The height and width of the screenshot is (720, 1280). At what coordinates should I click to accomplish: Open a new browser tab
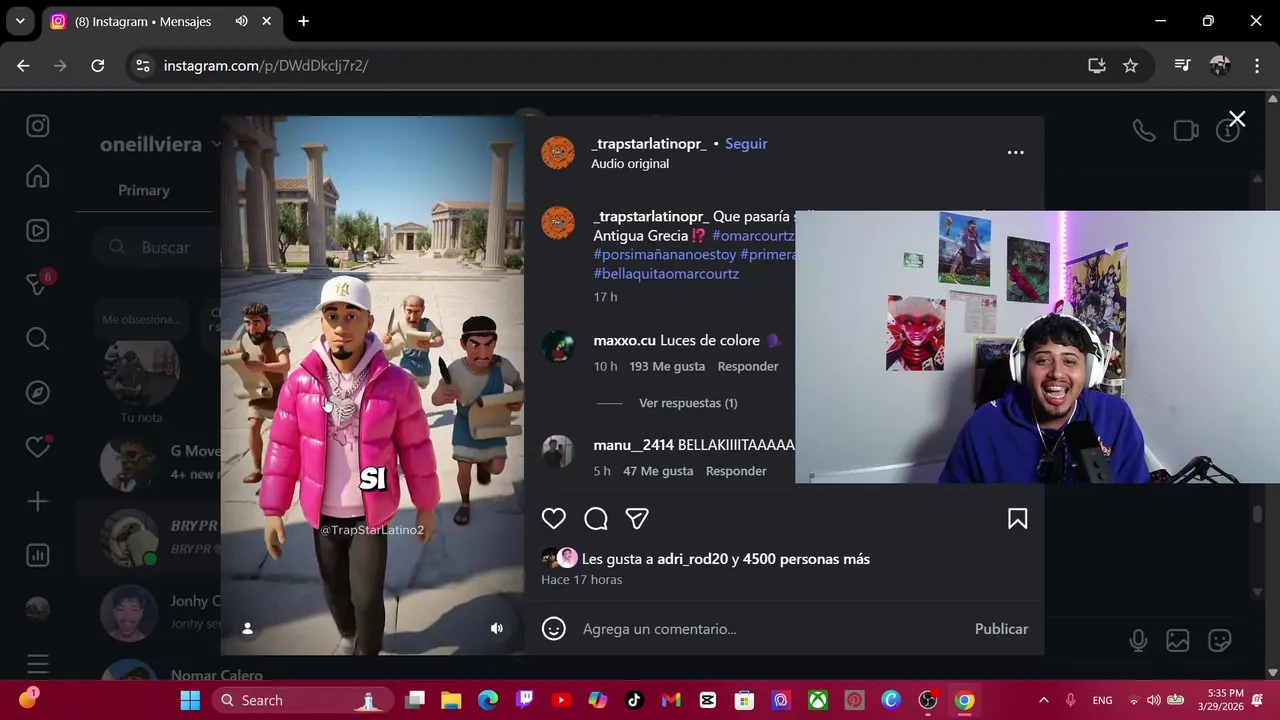303,21
